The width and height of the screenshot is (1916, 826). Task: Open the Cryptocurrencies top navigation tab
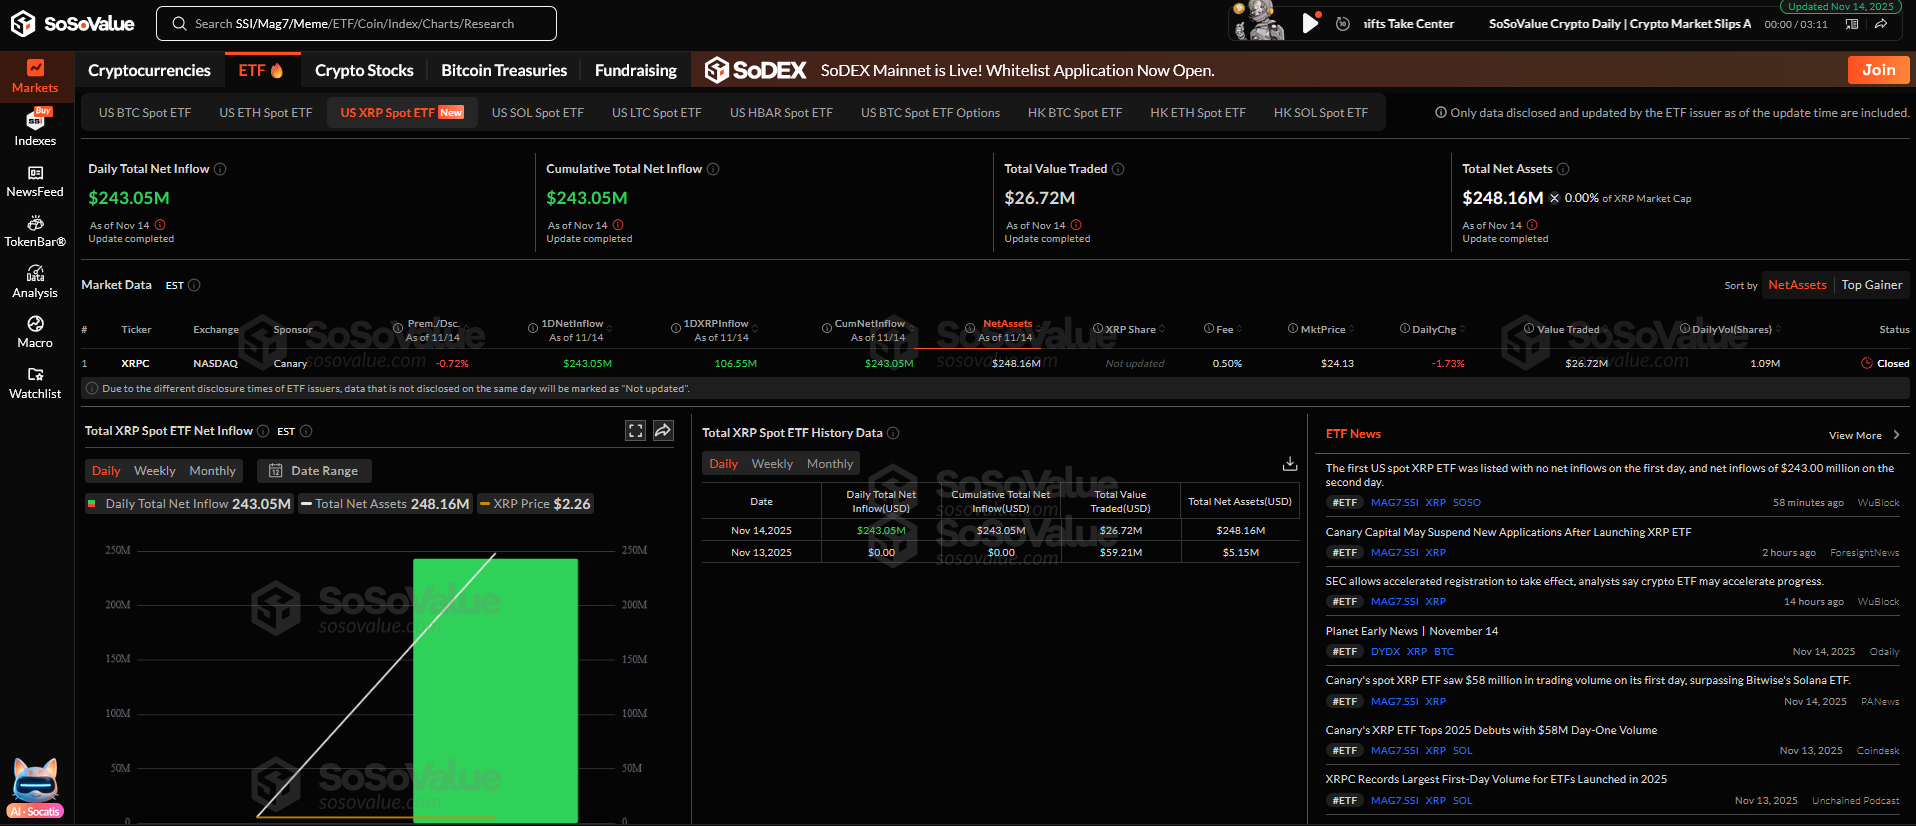149,70
